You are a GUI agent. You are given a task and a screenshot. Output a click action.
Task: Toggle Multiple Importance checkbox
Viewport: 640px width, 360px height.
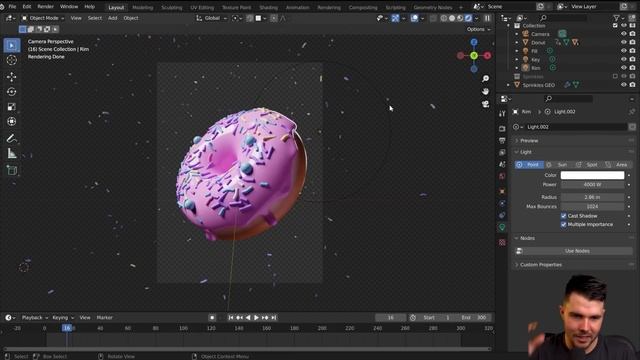point(564,224)
